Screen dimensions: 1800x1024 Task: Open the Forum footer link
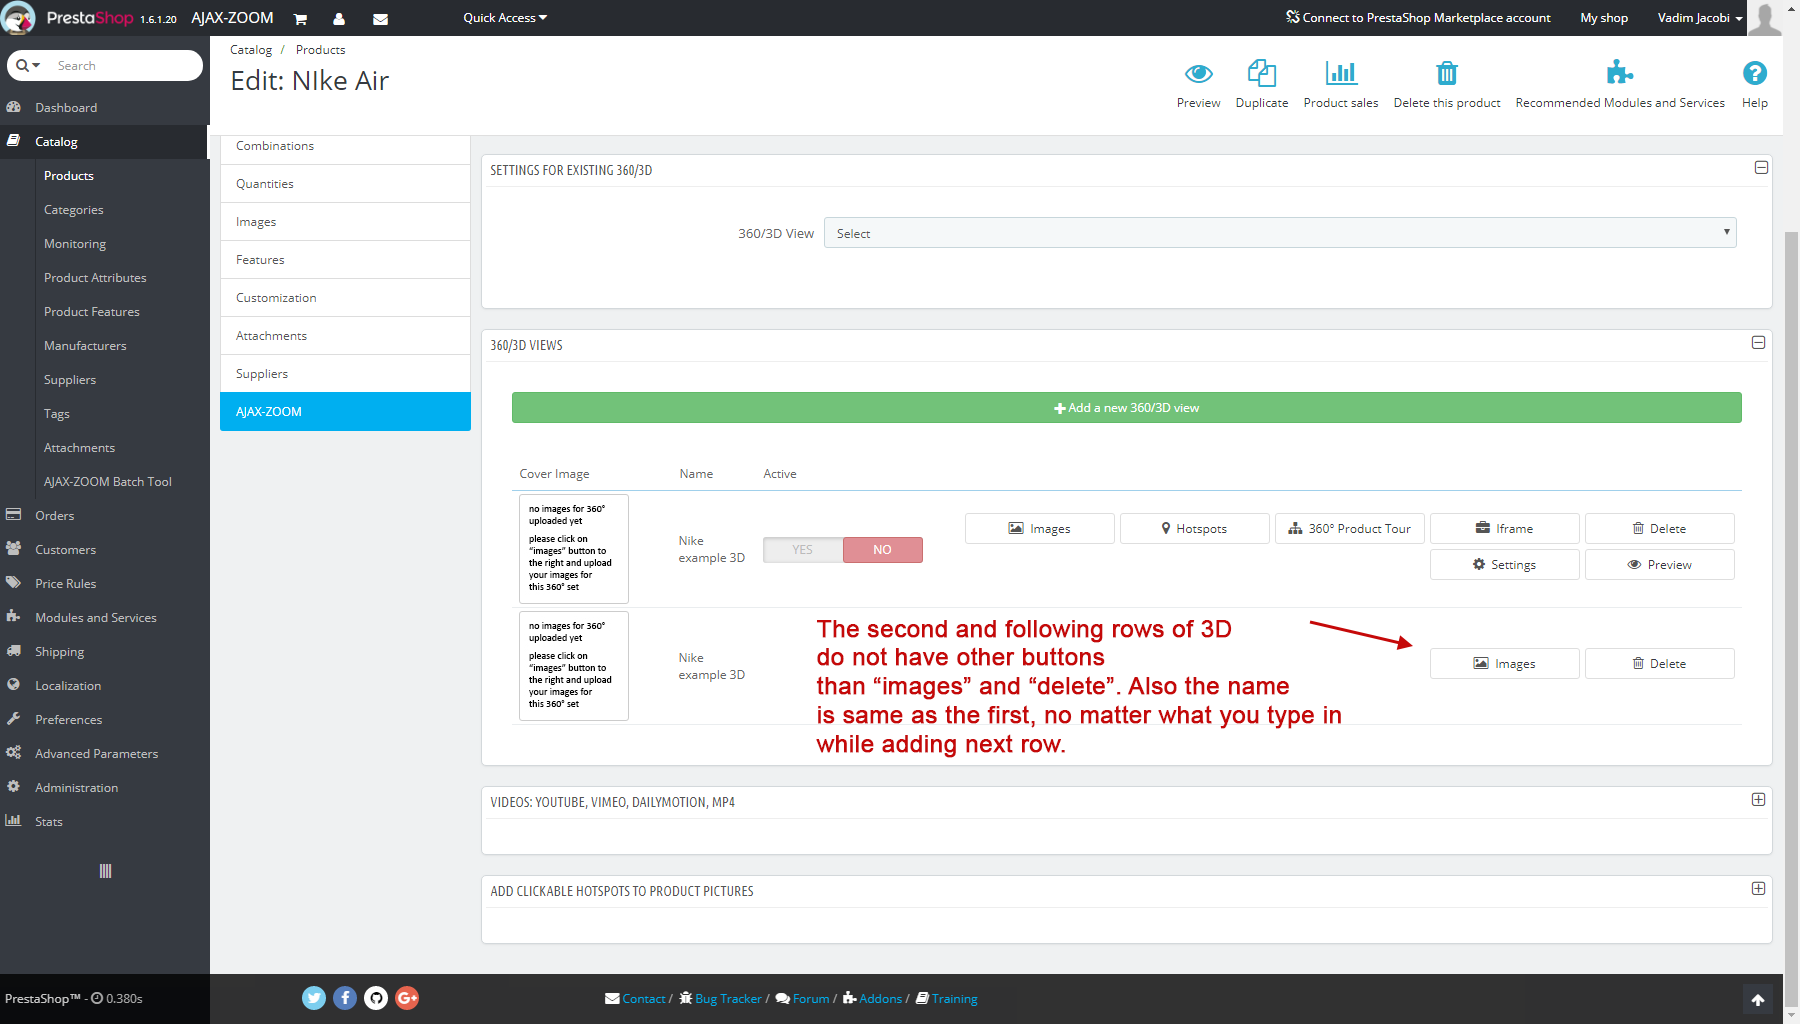[803, 999]
